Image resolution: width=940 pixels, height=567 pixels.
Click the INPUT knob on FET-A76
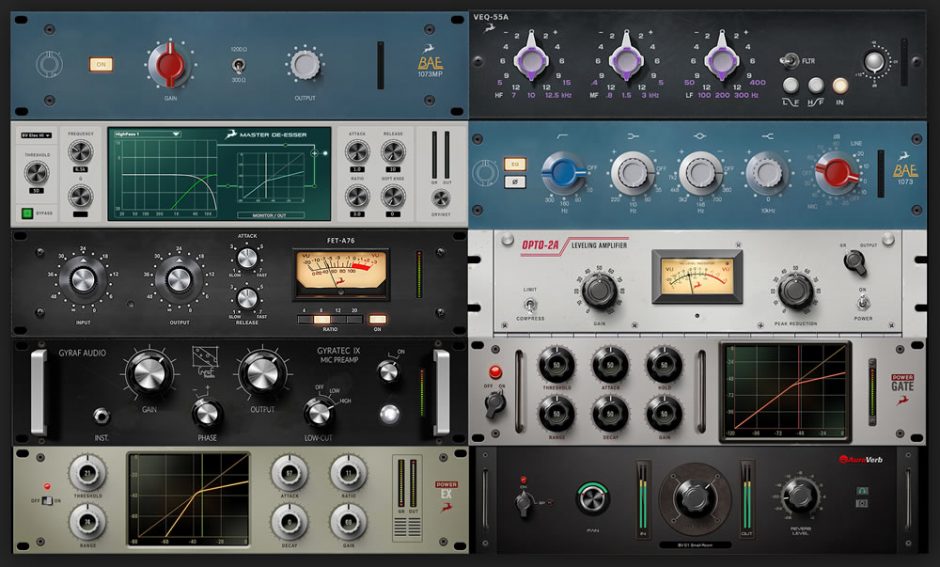point(83,279)
